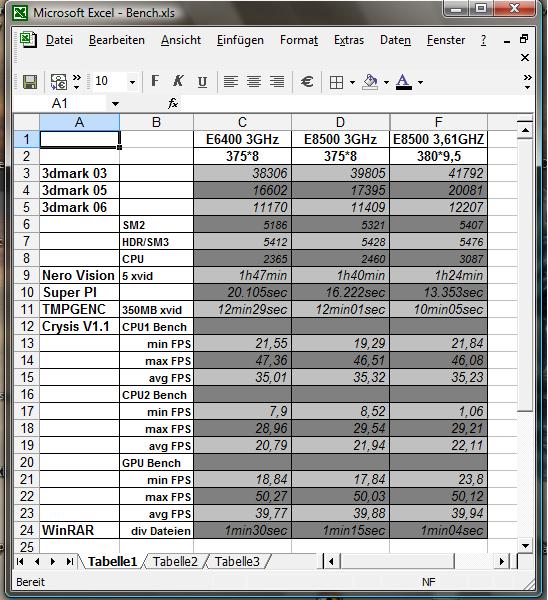Close the workbook with menu bar X
Image resolution: width=548 pixels, height=600 pixels.
pyautogui.click(x=525, y=58)
